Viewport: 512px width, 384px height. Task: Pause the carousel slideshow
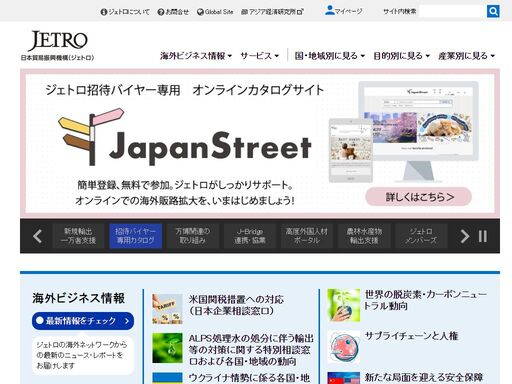[x=483, y=236]
